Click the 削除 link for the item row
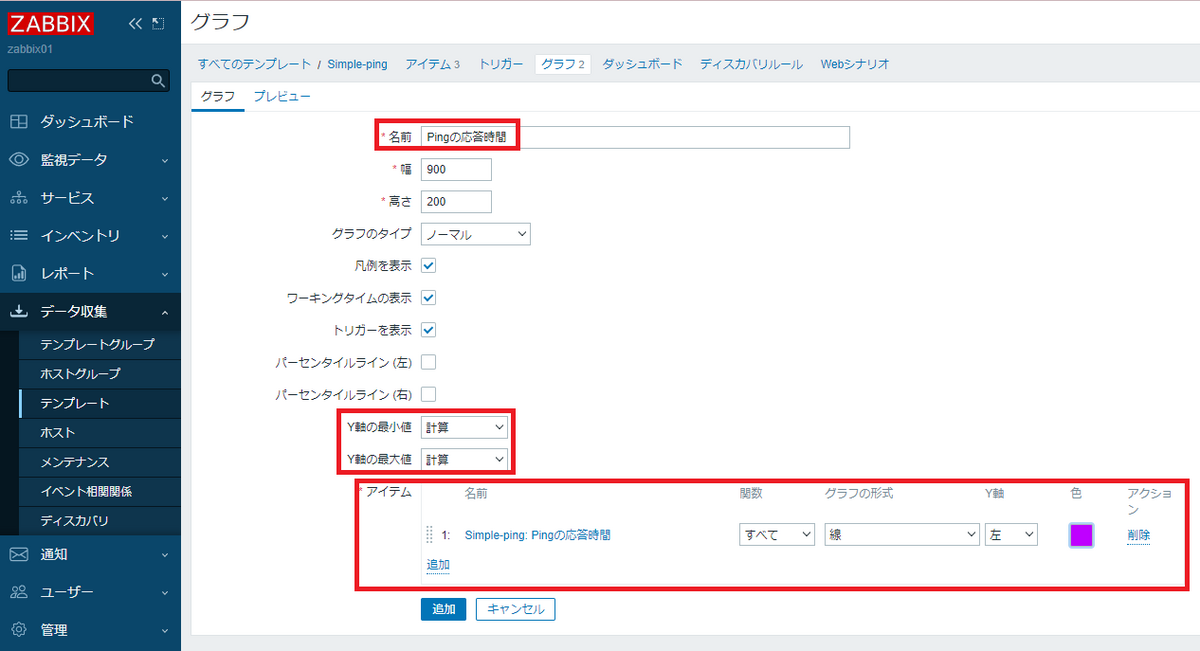Screen dimensions: 1200x651 pos(1139,534)
